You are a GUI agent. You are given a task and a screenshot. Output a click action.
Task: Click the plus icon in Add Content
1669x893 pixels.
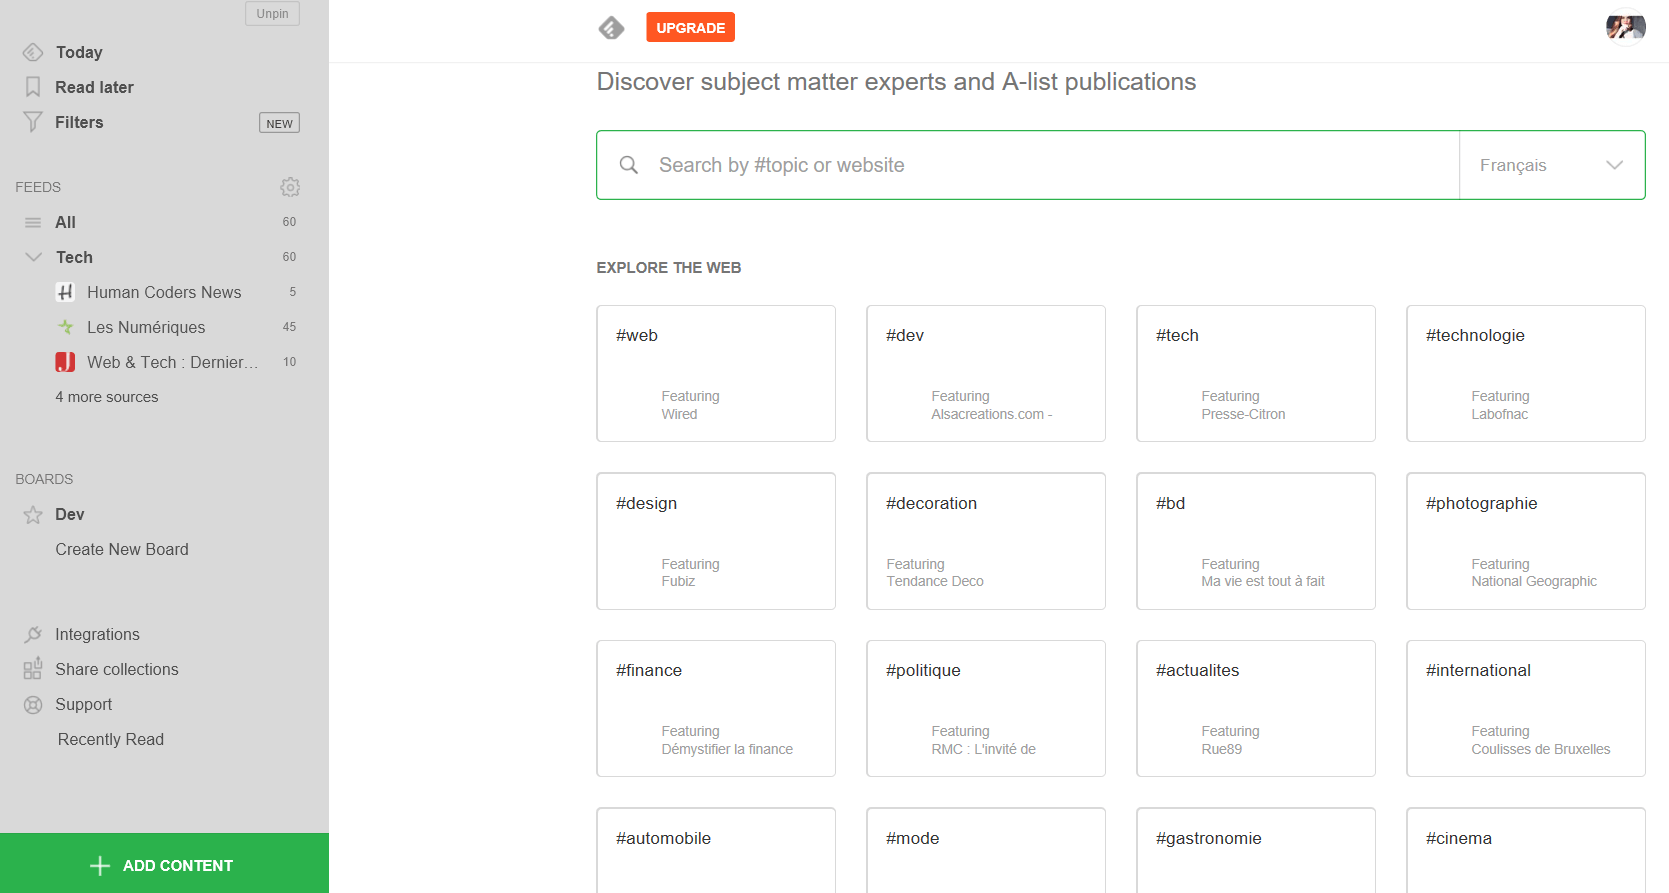100,866
